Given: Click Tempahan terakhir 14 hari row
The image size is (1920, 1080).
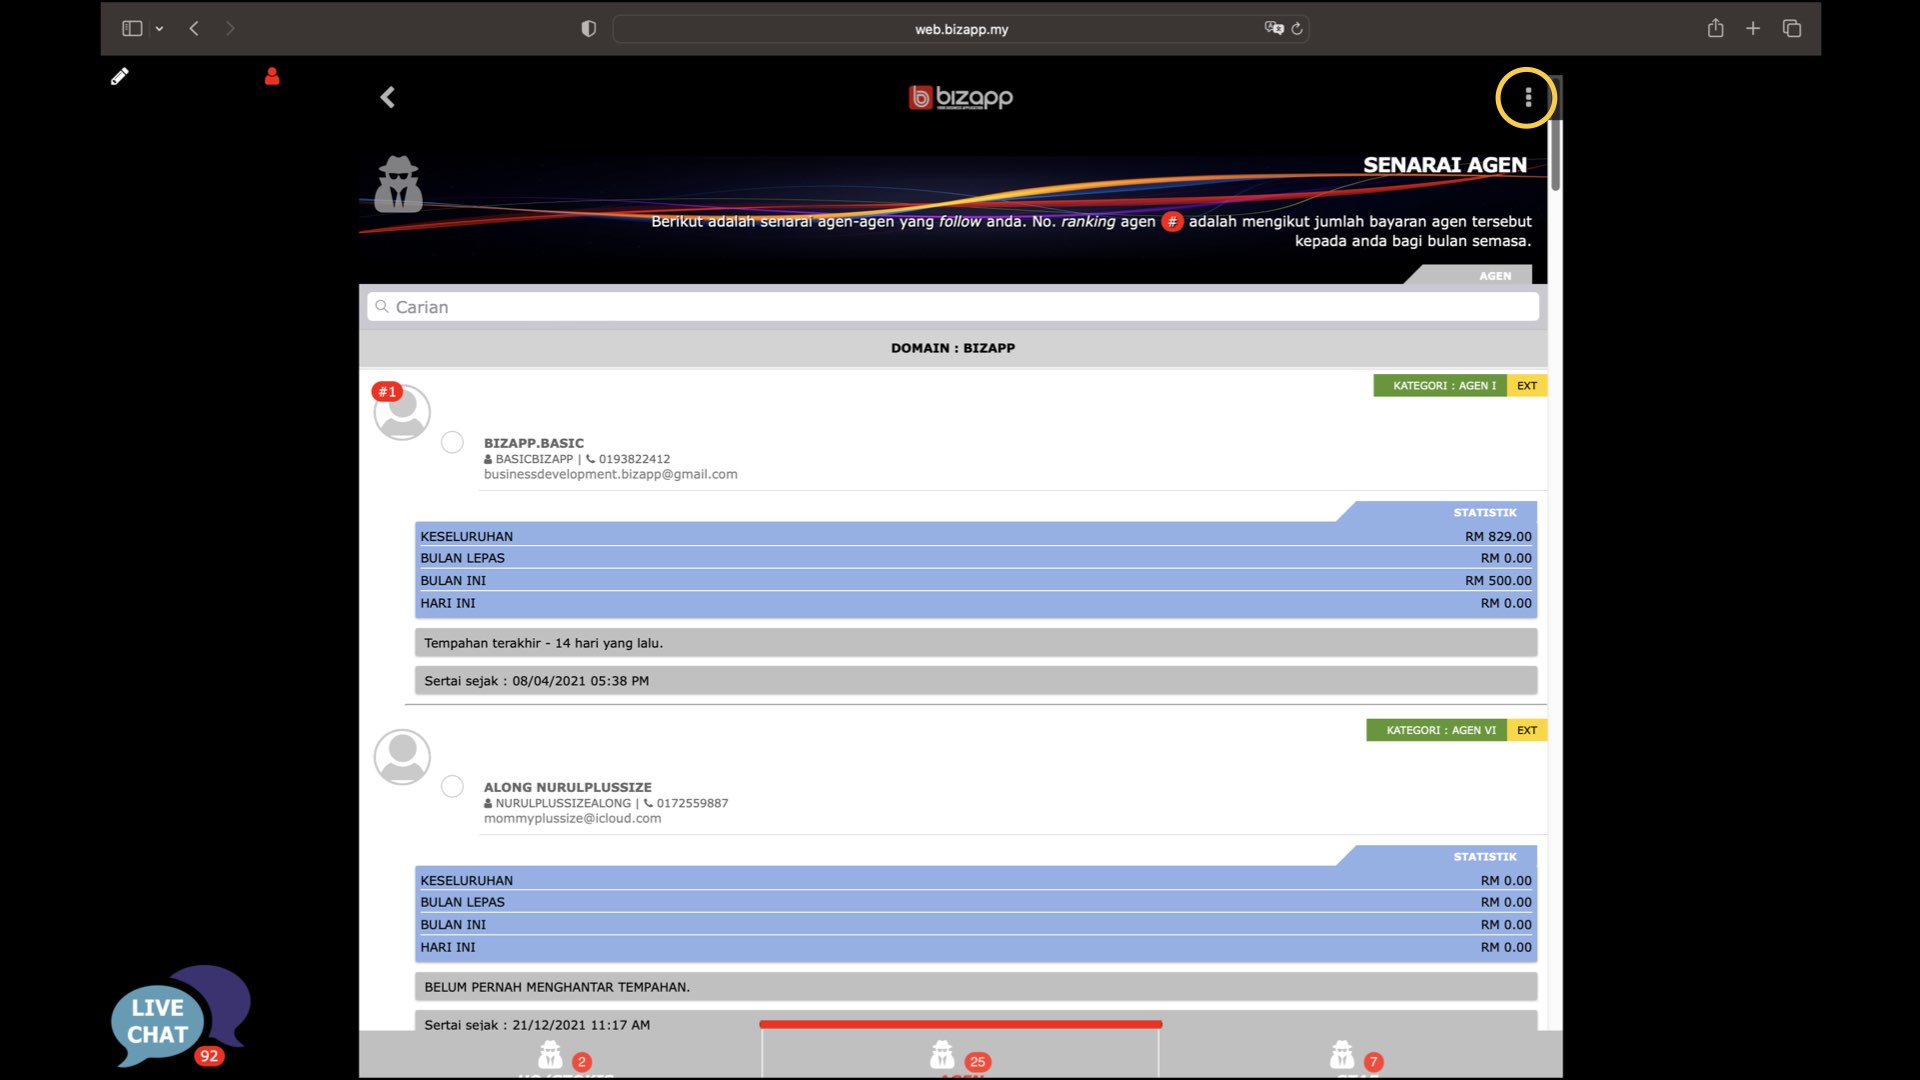Looking at the screenshot, I should pyautogui.click(x=975, y=643).
